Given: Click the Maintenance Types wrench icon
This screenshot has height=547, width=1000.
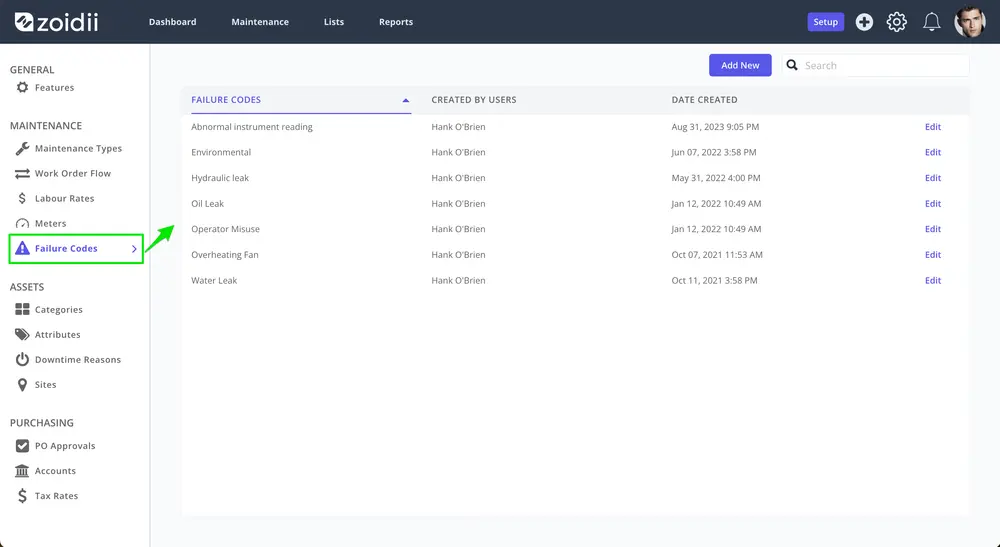Looking at the screenshot, I should click(x=22, y=149).
